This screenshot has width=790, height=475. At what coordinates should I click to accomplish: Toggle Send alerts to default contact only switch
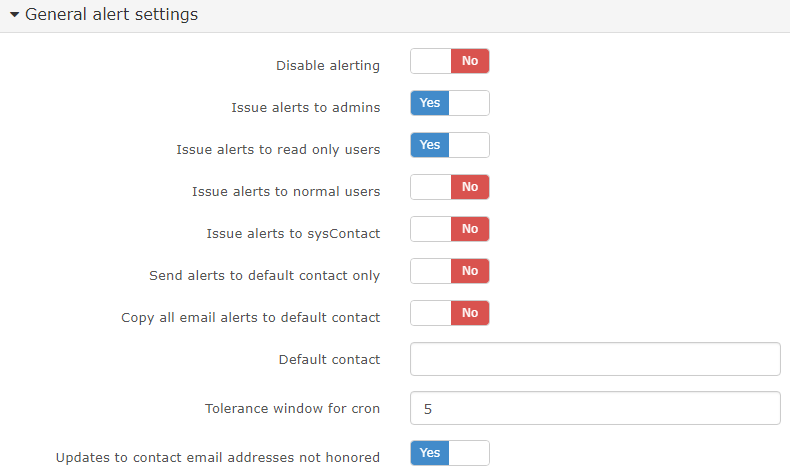coord(449,271)
